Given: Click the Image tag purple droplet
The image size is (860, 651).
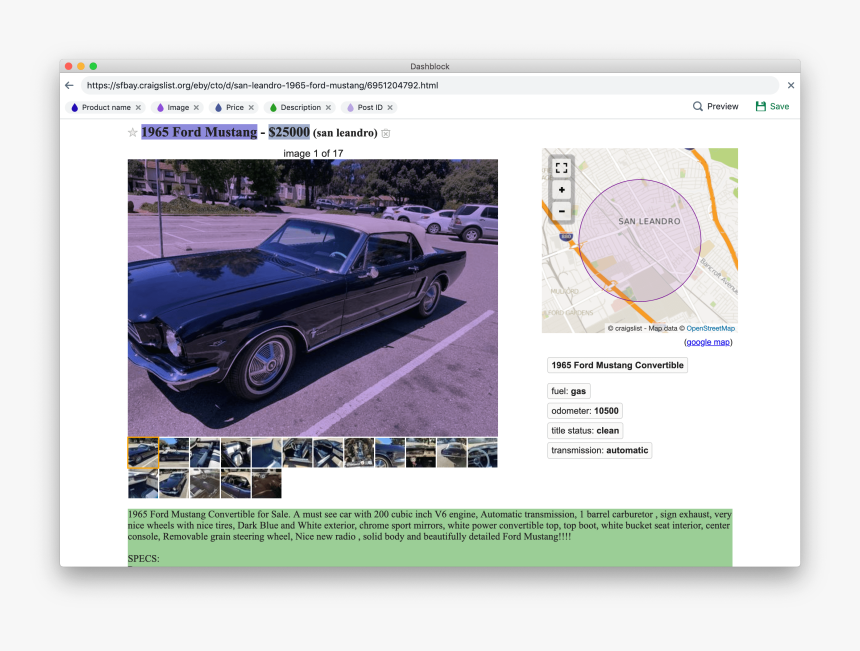Looking at the screenshot, I should (x=160, y=107).
